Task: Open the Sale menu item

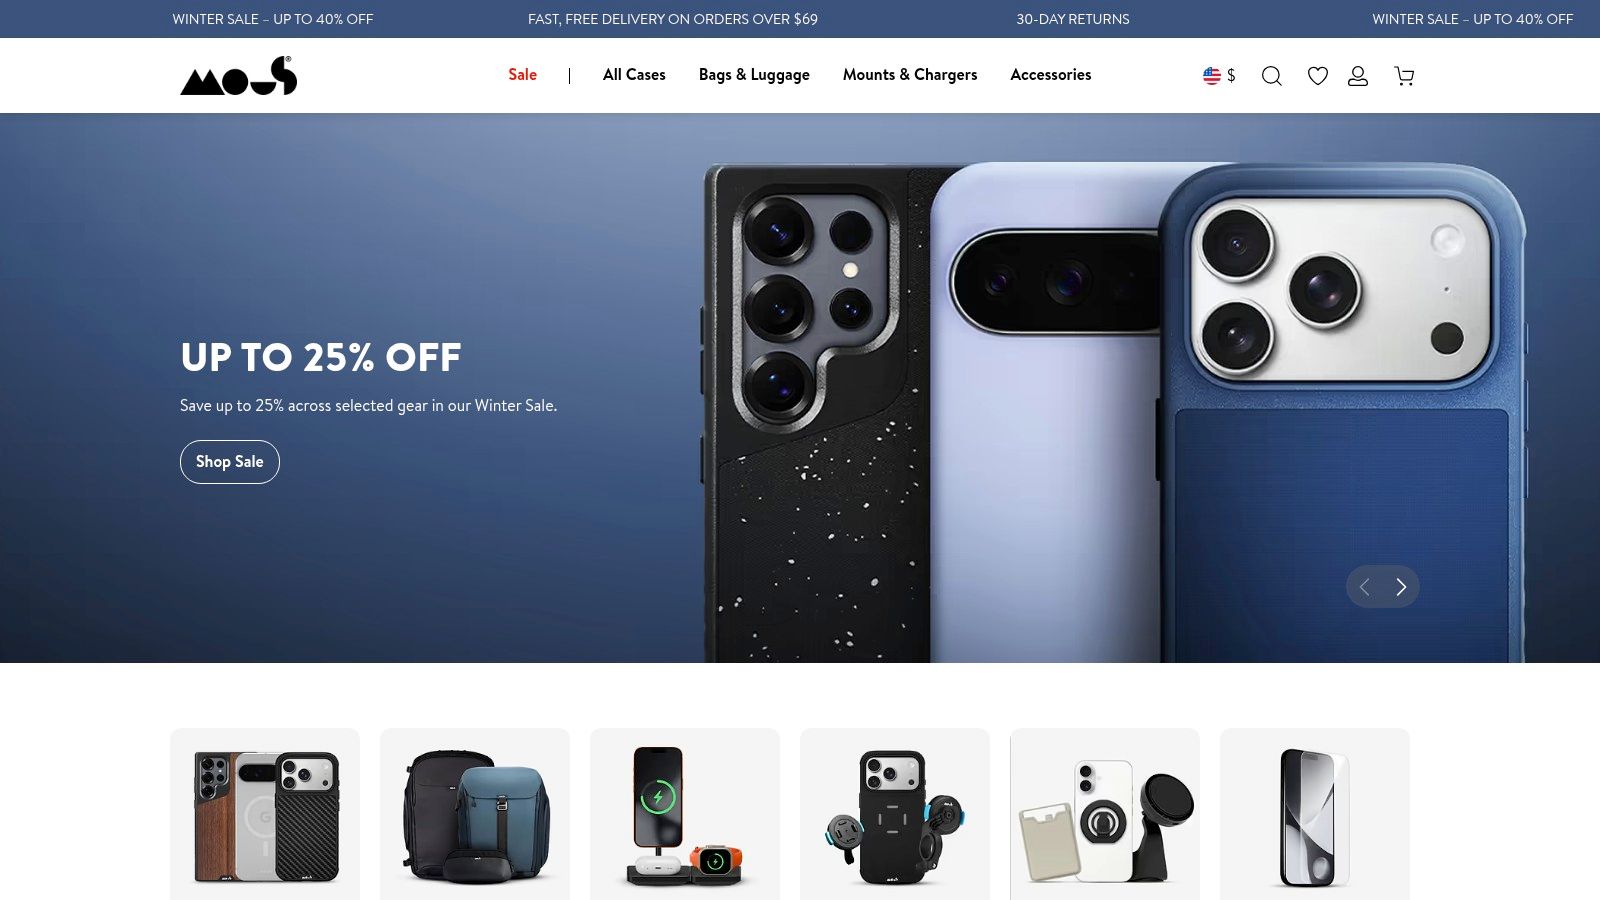Action: (x=523, y=75)
